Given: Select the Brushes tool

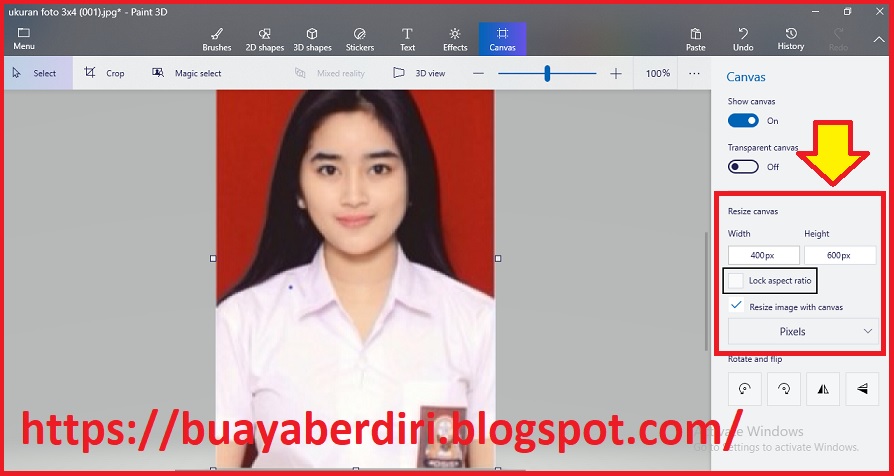Looking at the screenshot, I should point(217,39).
